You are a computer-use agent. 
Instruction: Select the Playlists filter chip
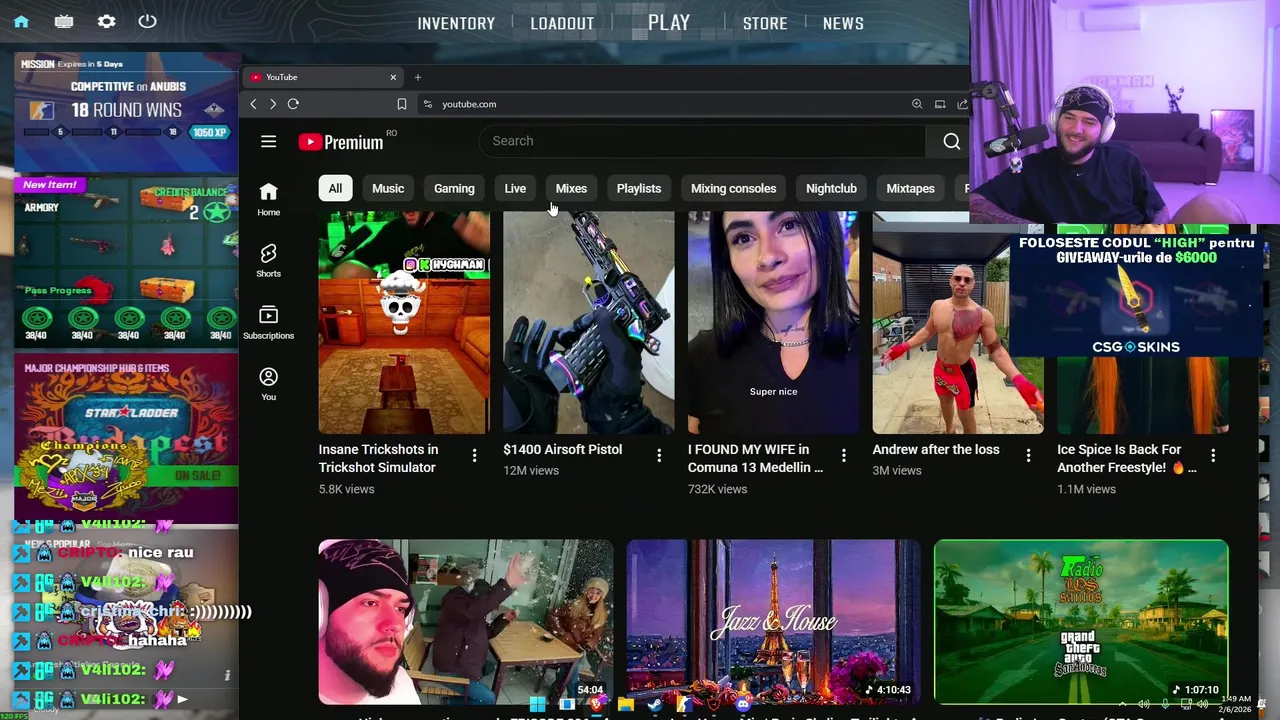pyautogui.click(x=639, y=188)
